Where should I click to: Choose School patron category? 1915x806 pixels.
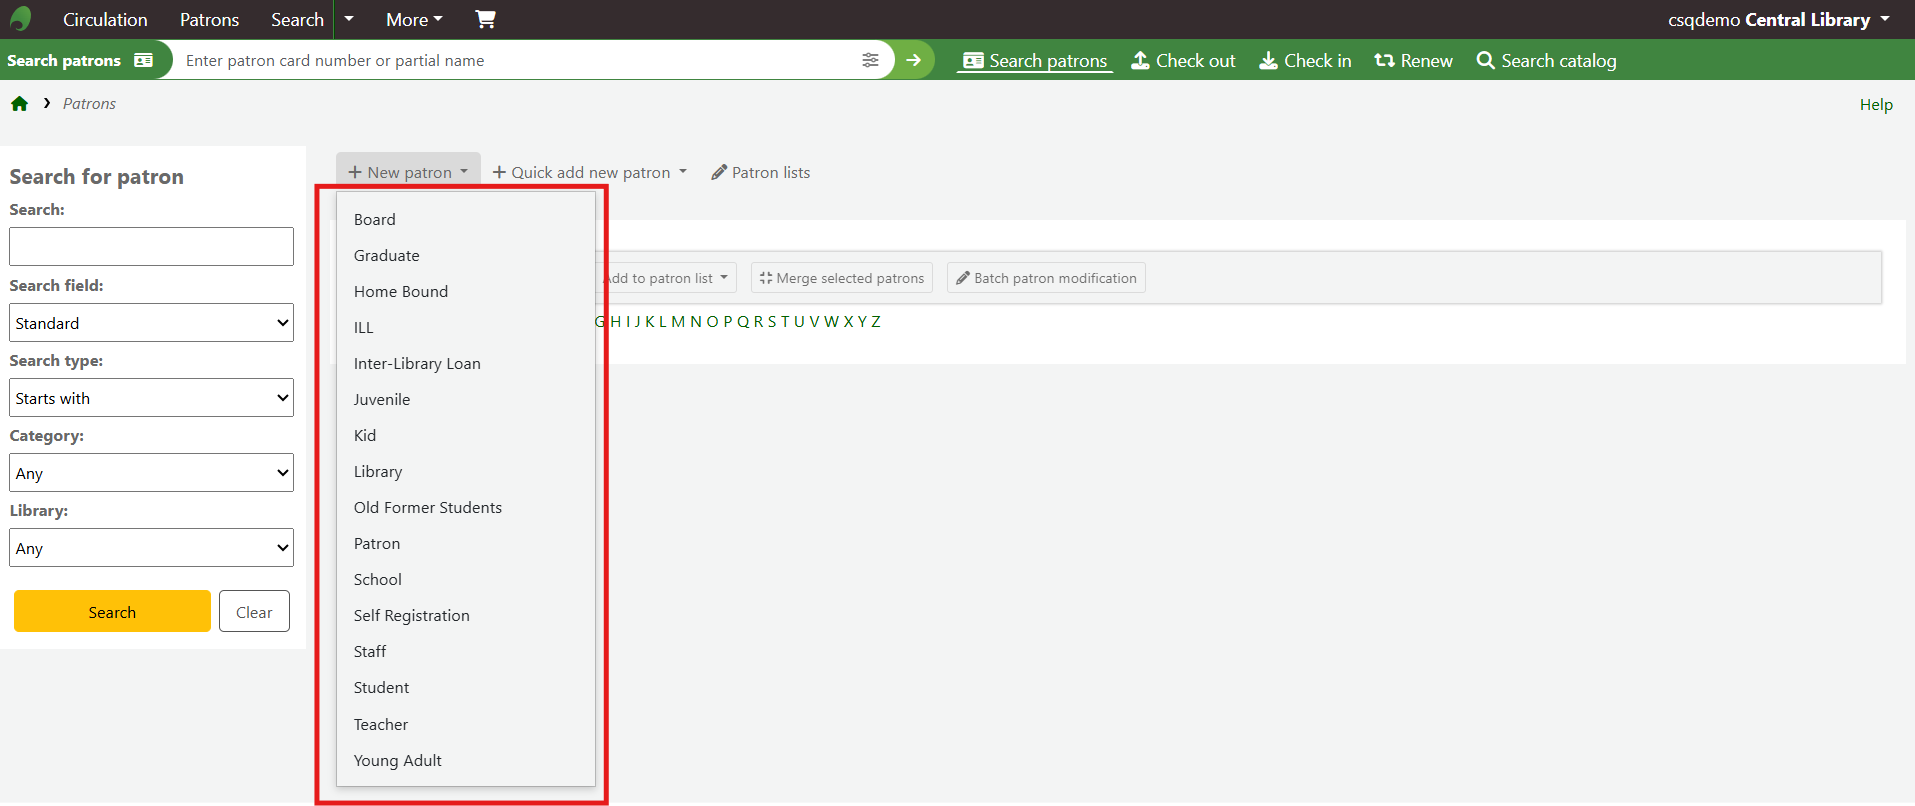coord(466,579)
